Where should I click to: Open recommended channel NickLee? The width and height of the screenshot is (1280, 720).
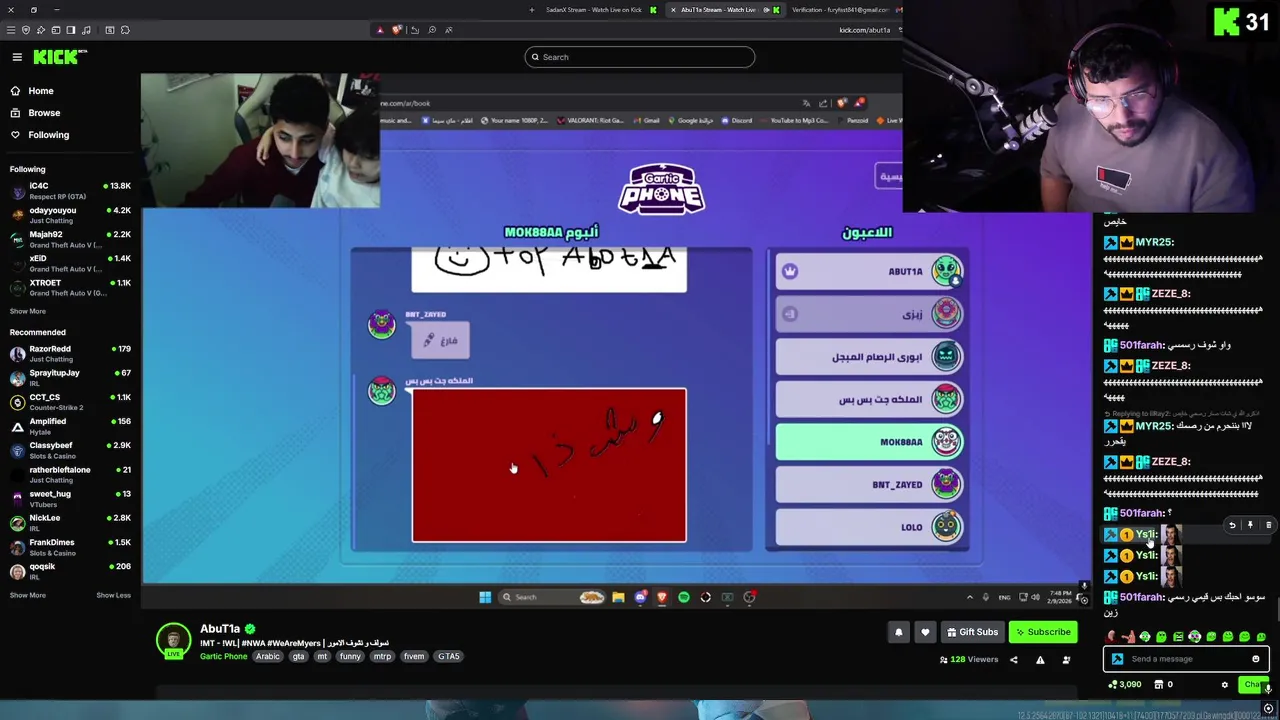[70, 522]
